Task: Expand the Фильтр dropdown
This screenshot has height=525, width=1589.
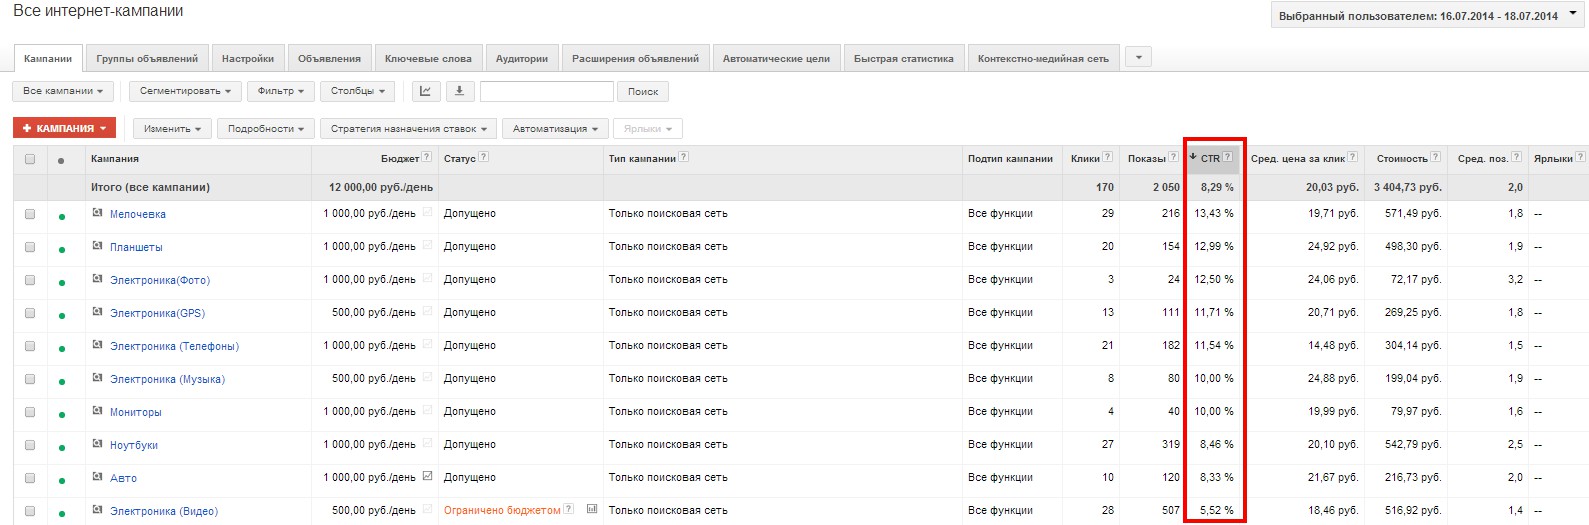Action: point(281,91)
